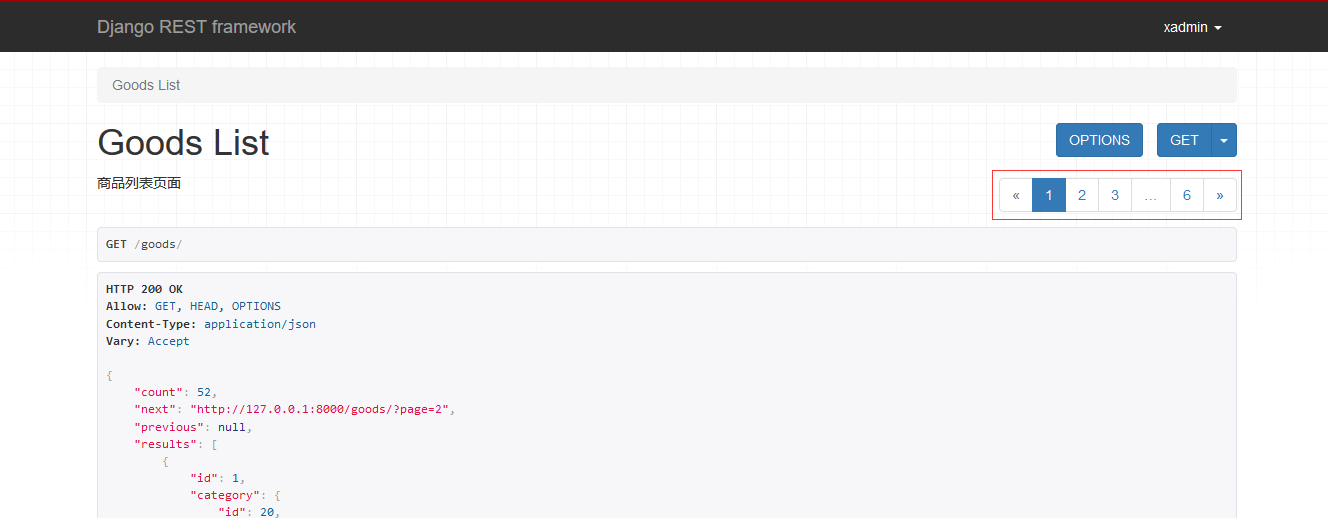Click the "application/json" content type value
The height and width of the screenshot is (518, 1328).
point(260,324)
